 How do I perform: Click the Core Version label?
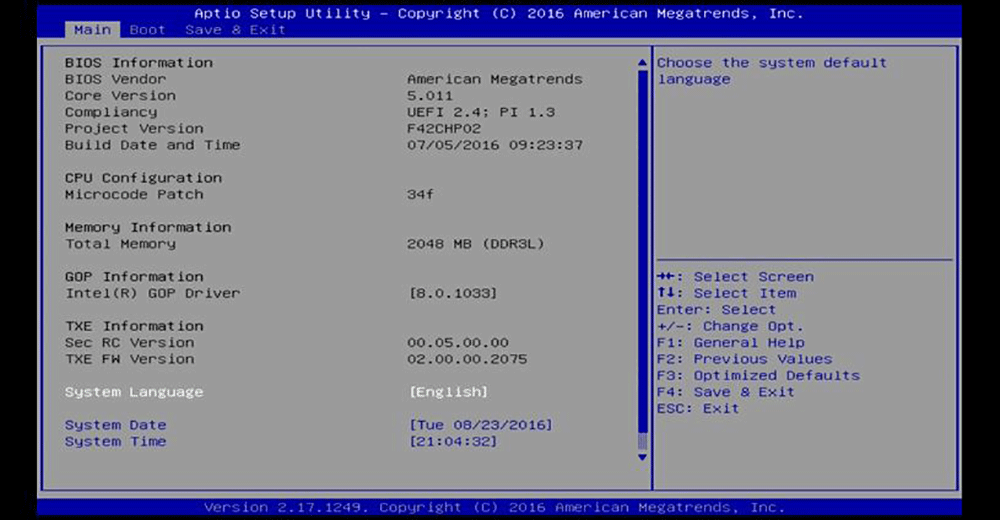[121, 96]
